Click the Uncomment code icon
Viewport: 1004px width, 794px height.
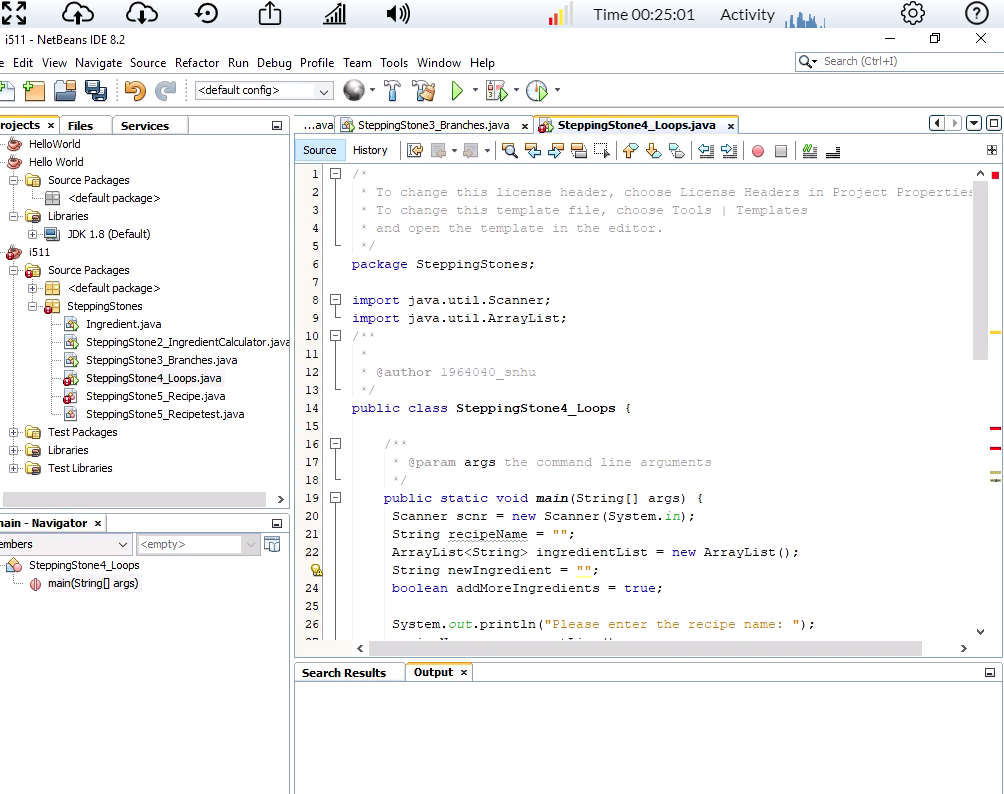pyautogui.click(x=833, y=151)
